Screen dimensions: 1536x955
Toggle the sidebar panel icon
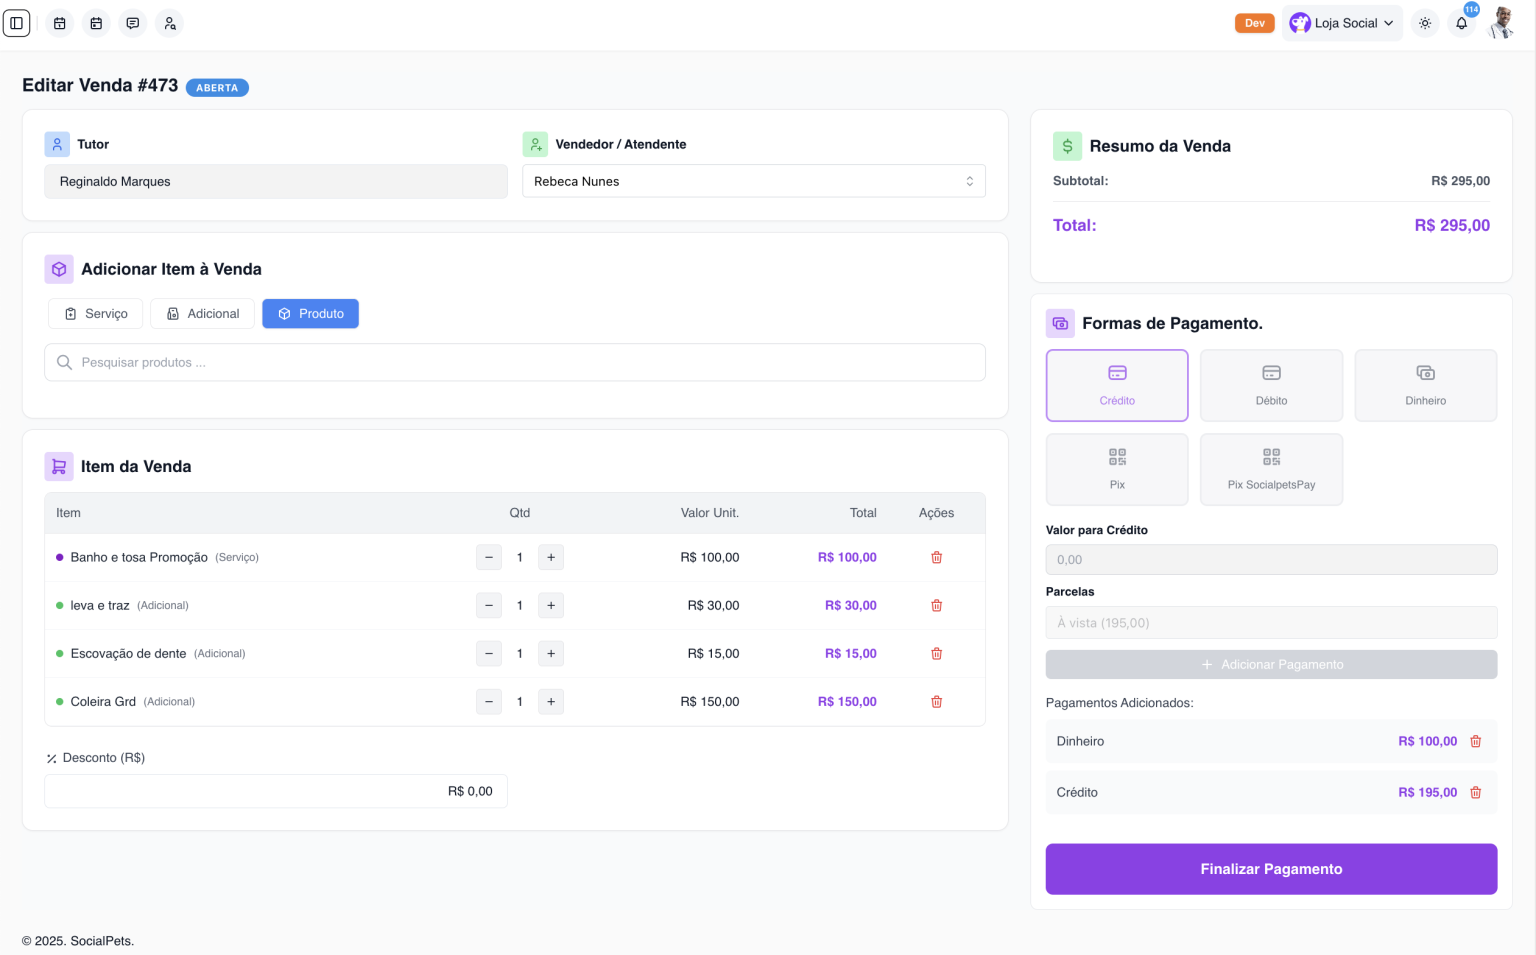tap(17, 23)
